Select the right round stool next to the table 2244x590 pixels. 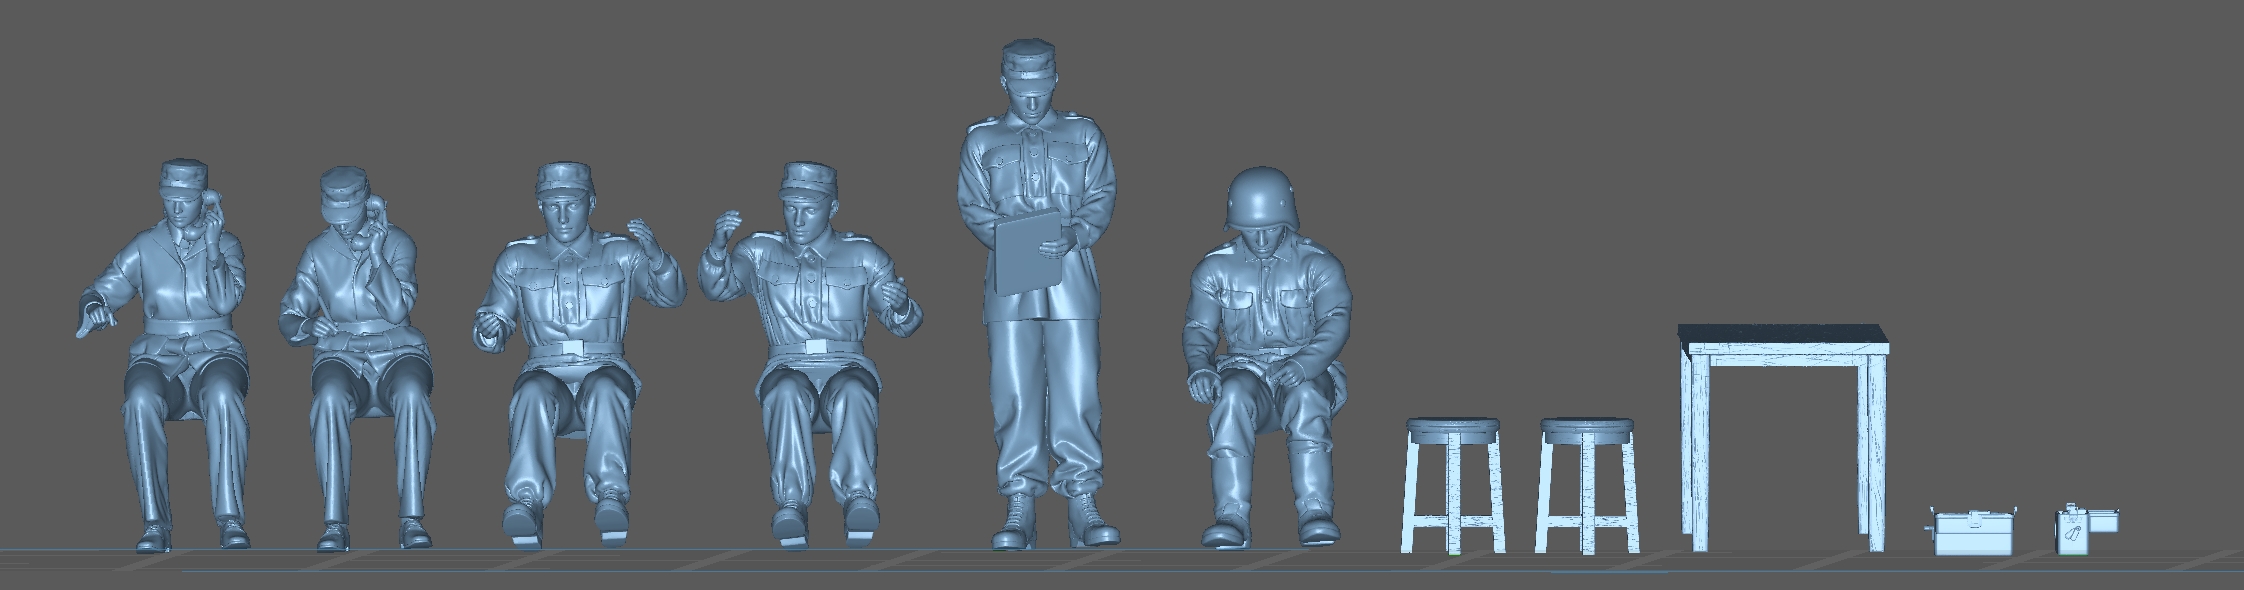pos(1588,485)
